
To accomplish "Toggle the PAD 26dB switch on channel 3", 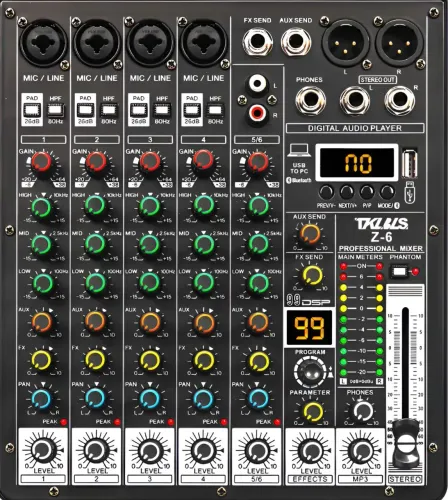I will coord(139,109).
